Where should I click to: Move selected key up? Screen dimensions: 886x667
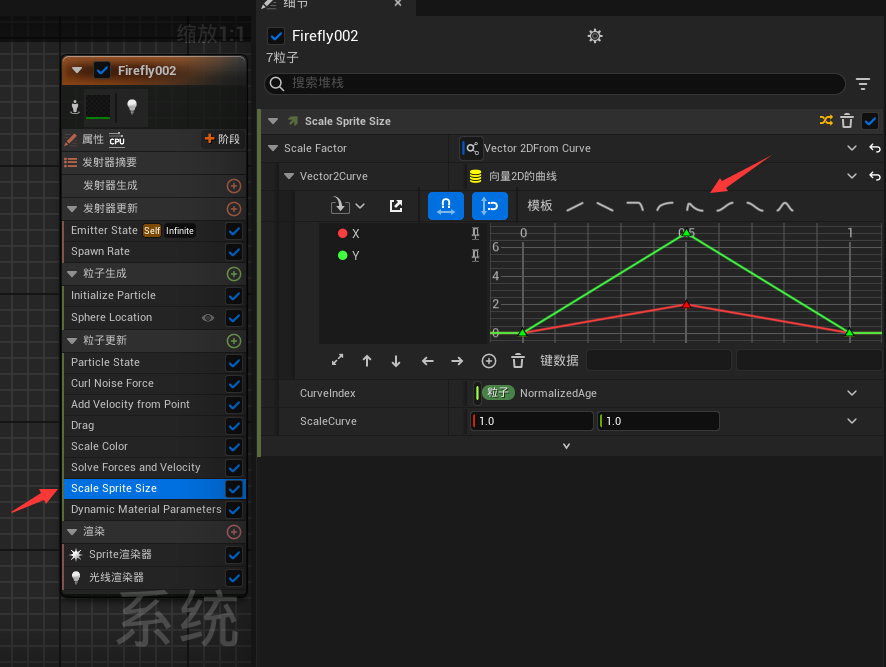pyautogui.click(x=367, y=361)
